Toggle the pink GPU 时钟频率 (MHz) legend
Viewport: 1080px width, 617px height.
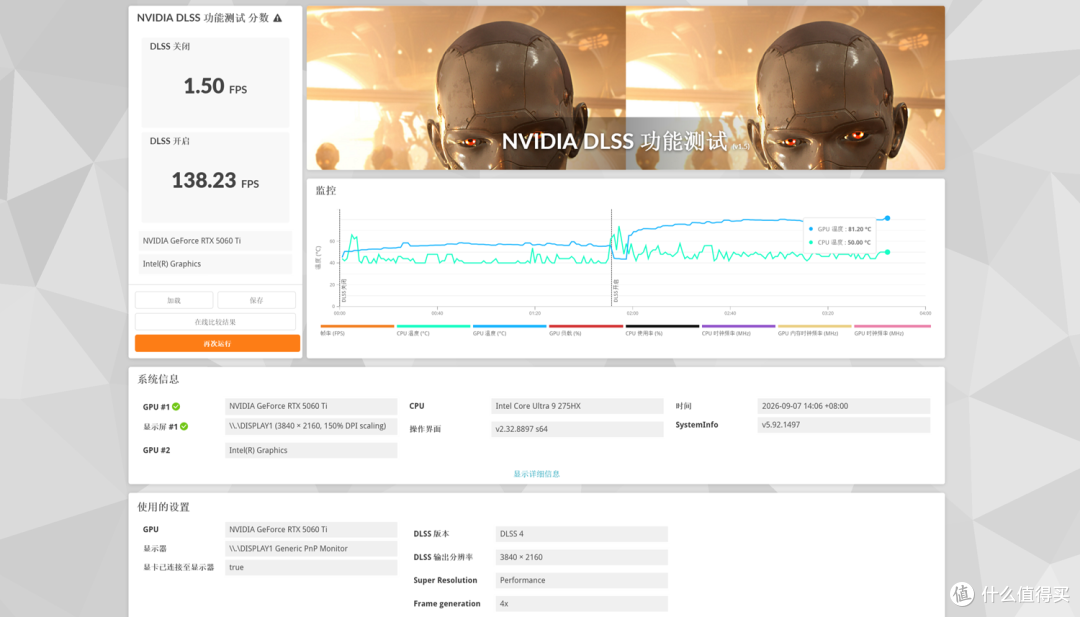892,331
